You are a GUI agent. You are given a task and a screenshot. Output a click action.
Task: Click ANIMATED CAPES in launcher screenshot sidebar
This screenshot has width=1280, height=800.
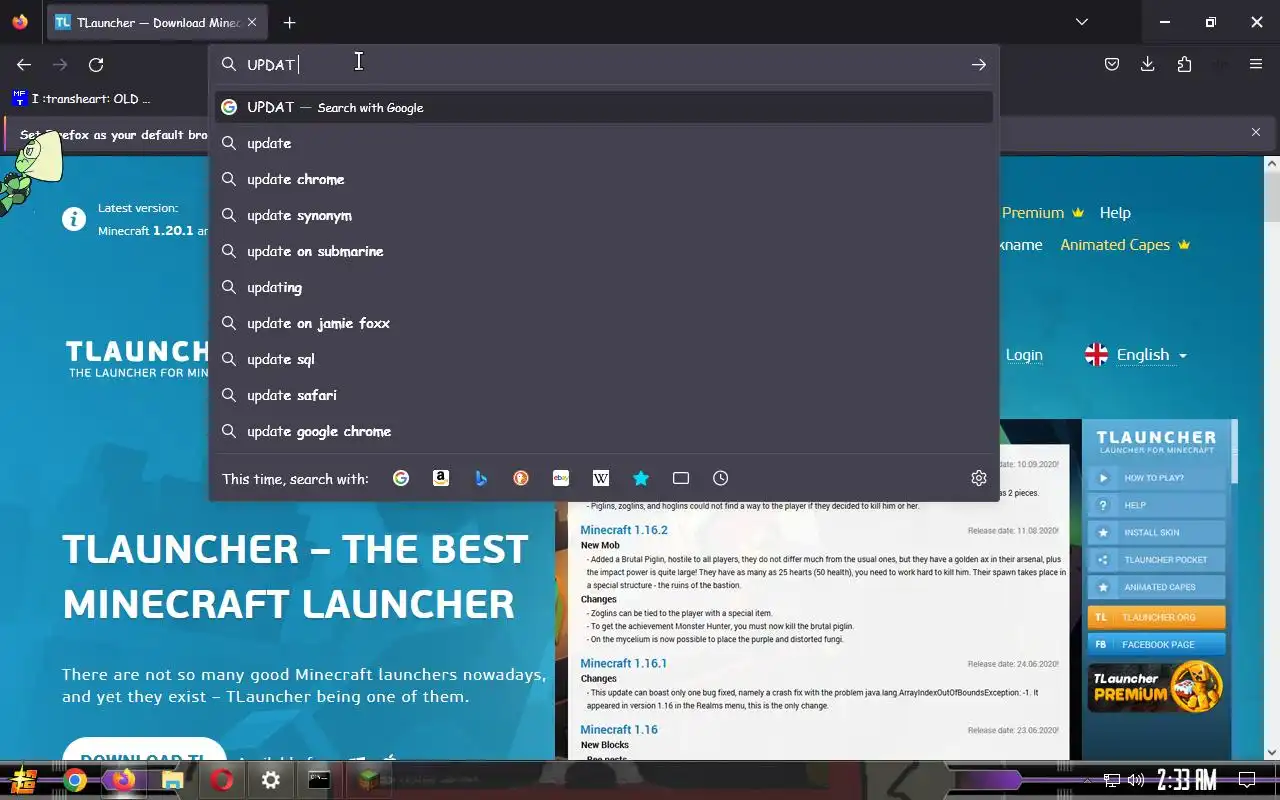pos(1156,587)
